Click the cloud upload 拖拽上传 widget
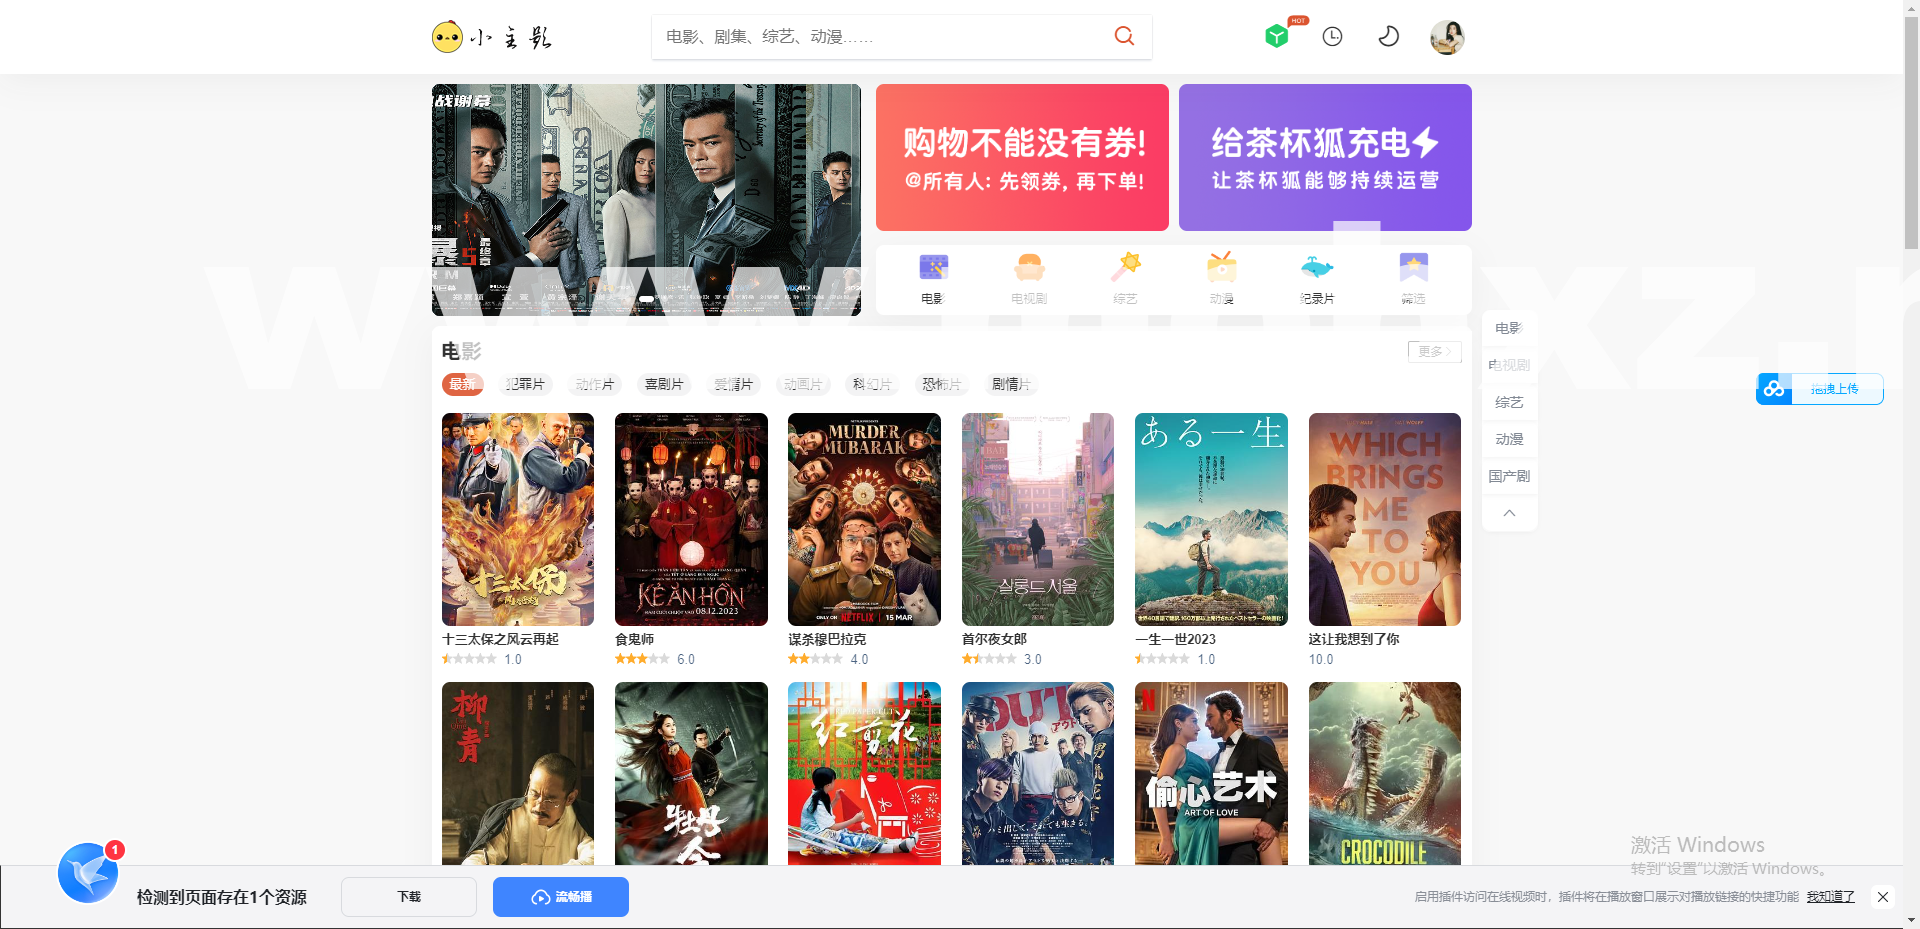This screenshot has width=1920, height=929. (x=1820, y=389)
